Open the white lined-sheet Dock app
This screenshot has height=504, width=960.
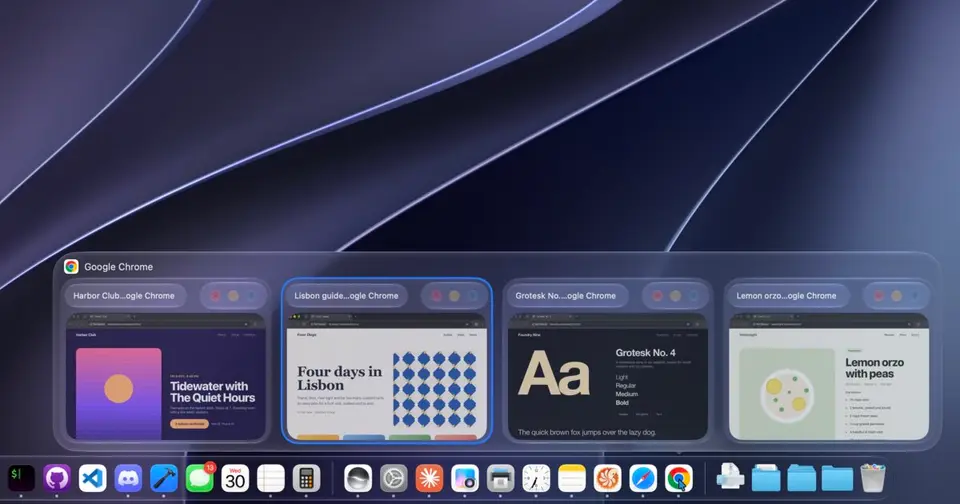point(271,478)
